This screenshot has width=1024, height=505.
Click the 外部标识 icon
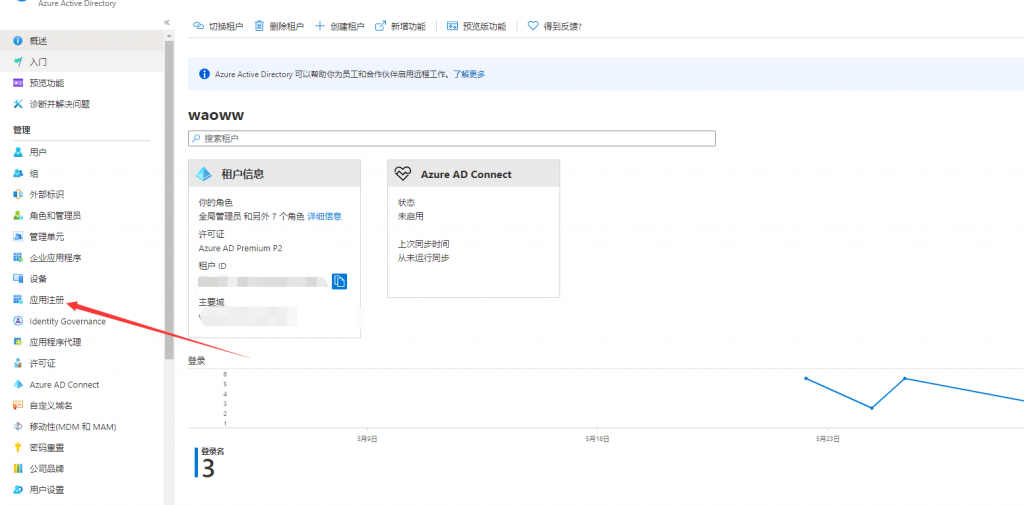tap(18, 195)
